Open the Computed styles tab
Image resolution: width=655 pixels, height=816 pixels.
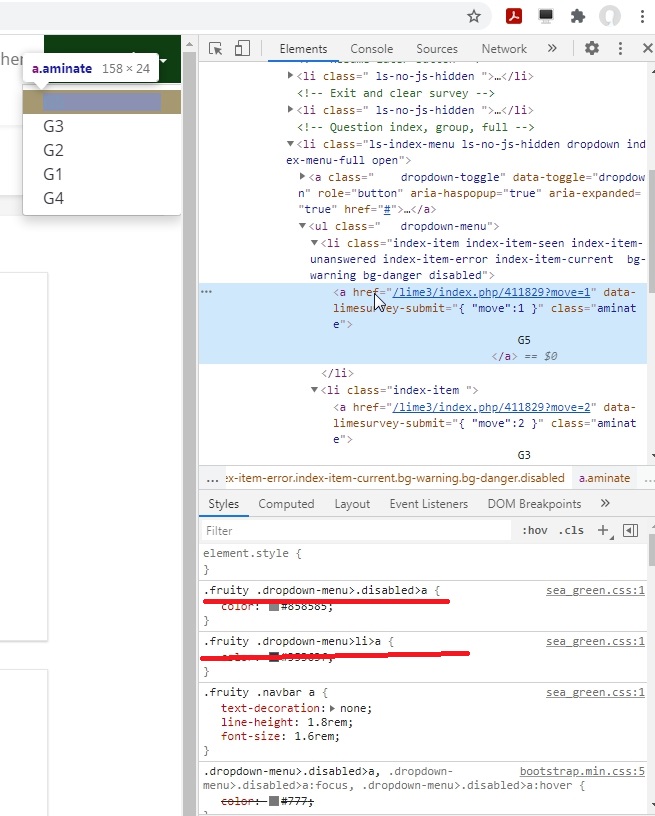click(286, 504)
